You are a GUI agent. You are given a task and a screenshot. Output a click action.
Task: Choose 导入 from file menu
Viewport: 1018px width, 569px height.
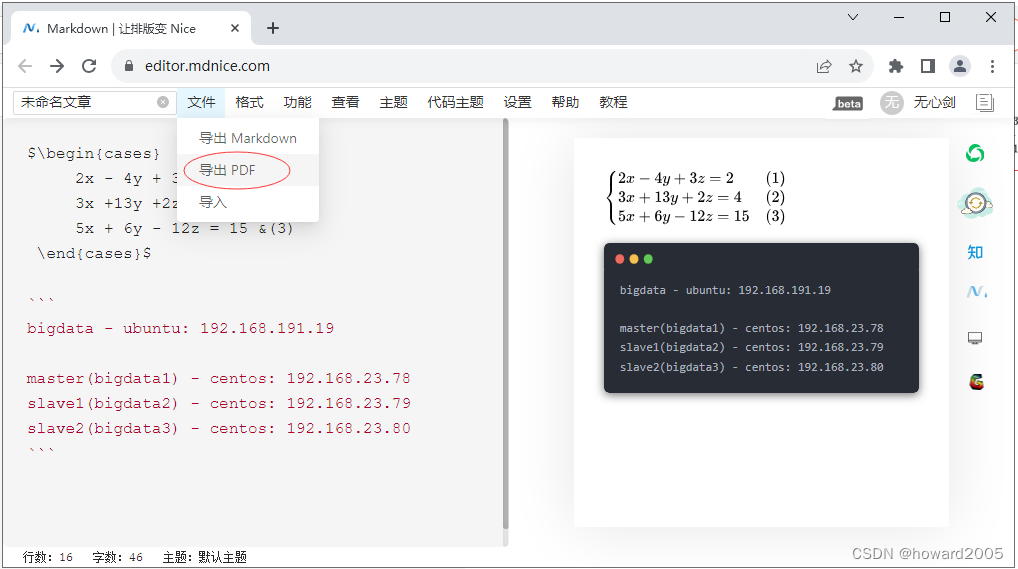(248, 202)
